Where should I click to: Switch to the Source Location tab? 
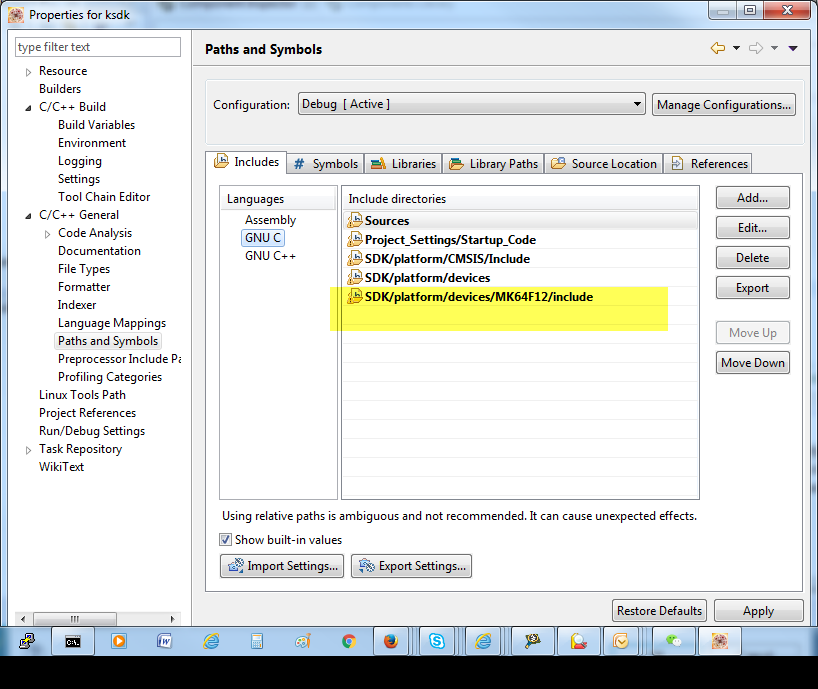(604, 164)
